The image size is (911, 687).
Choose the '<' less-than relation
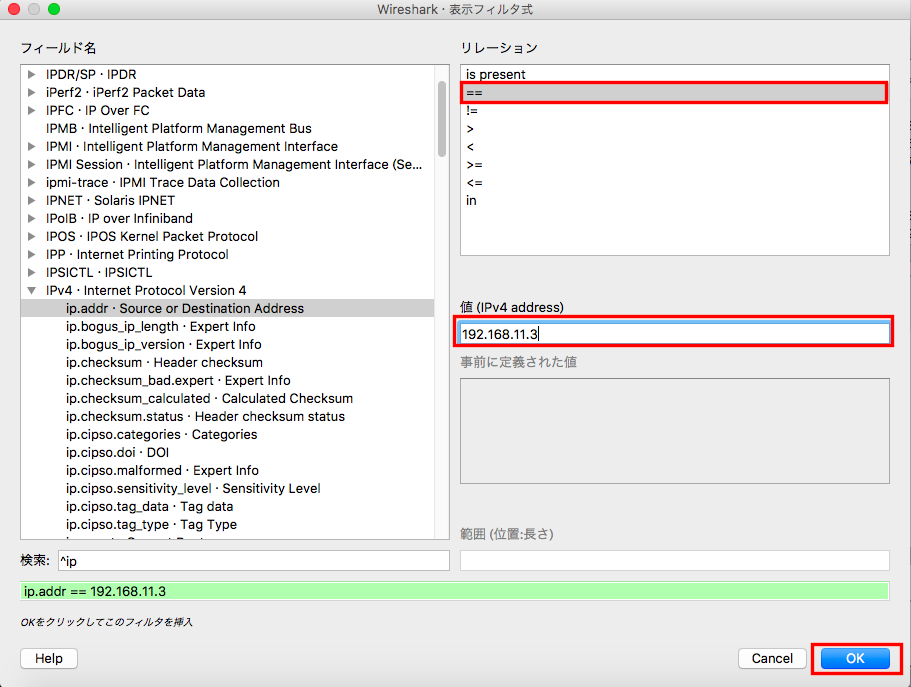675,146
